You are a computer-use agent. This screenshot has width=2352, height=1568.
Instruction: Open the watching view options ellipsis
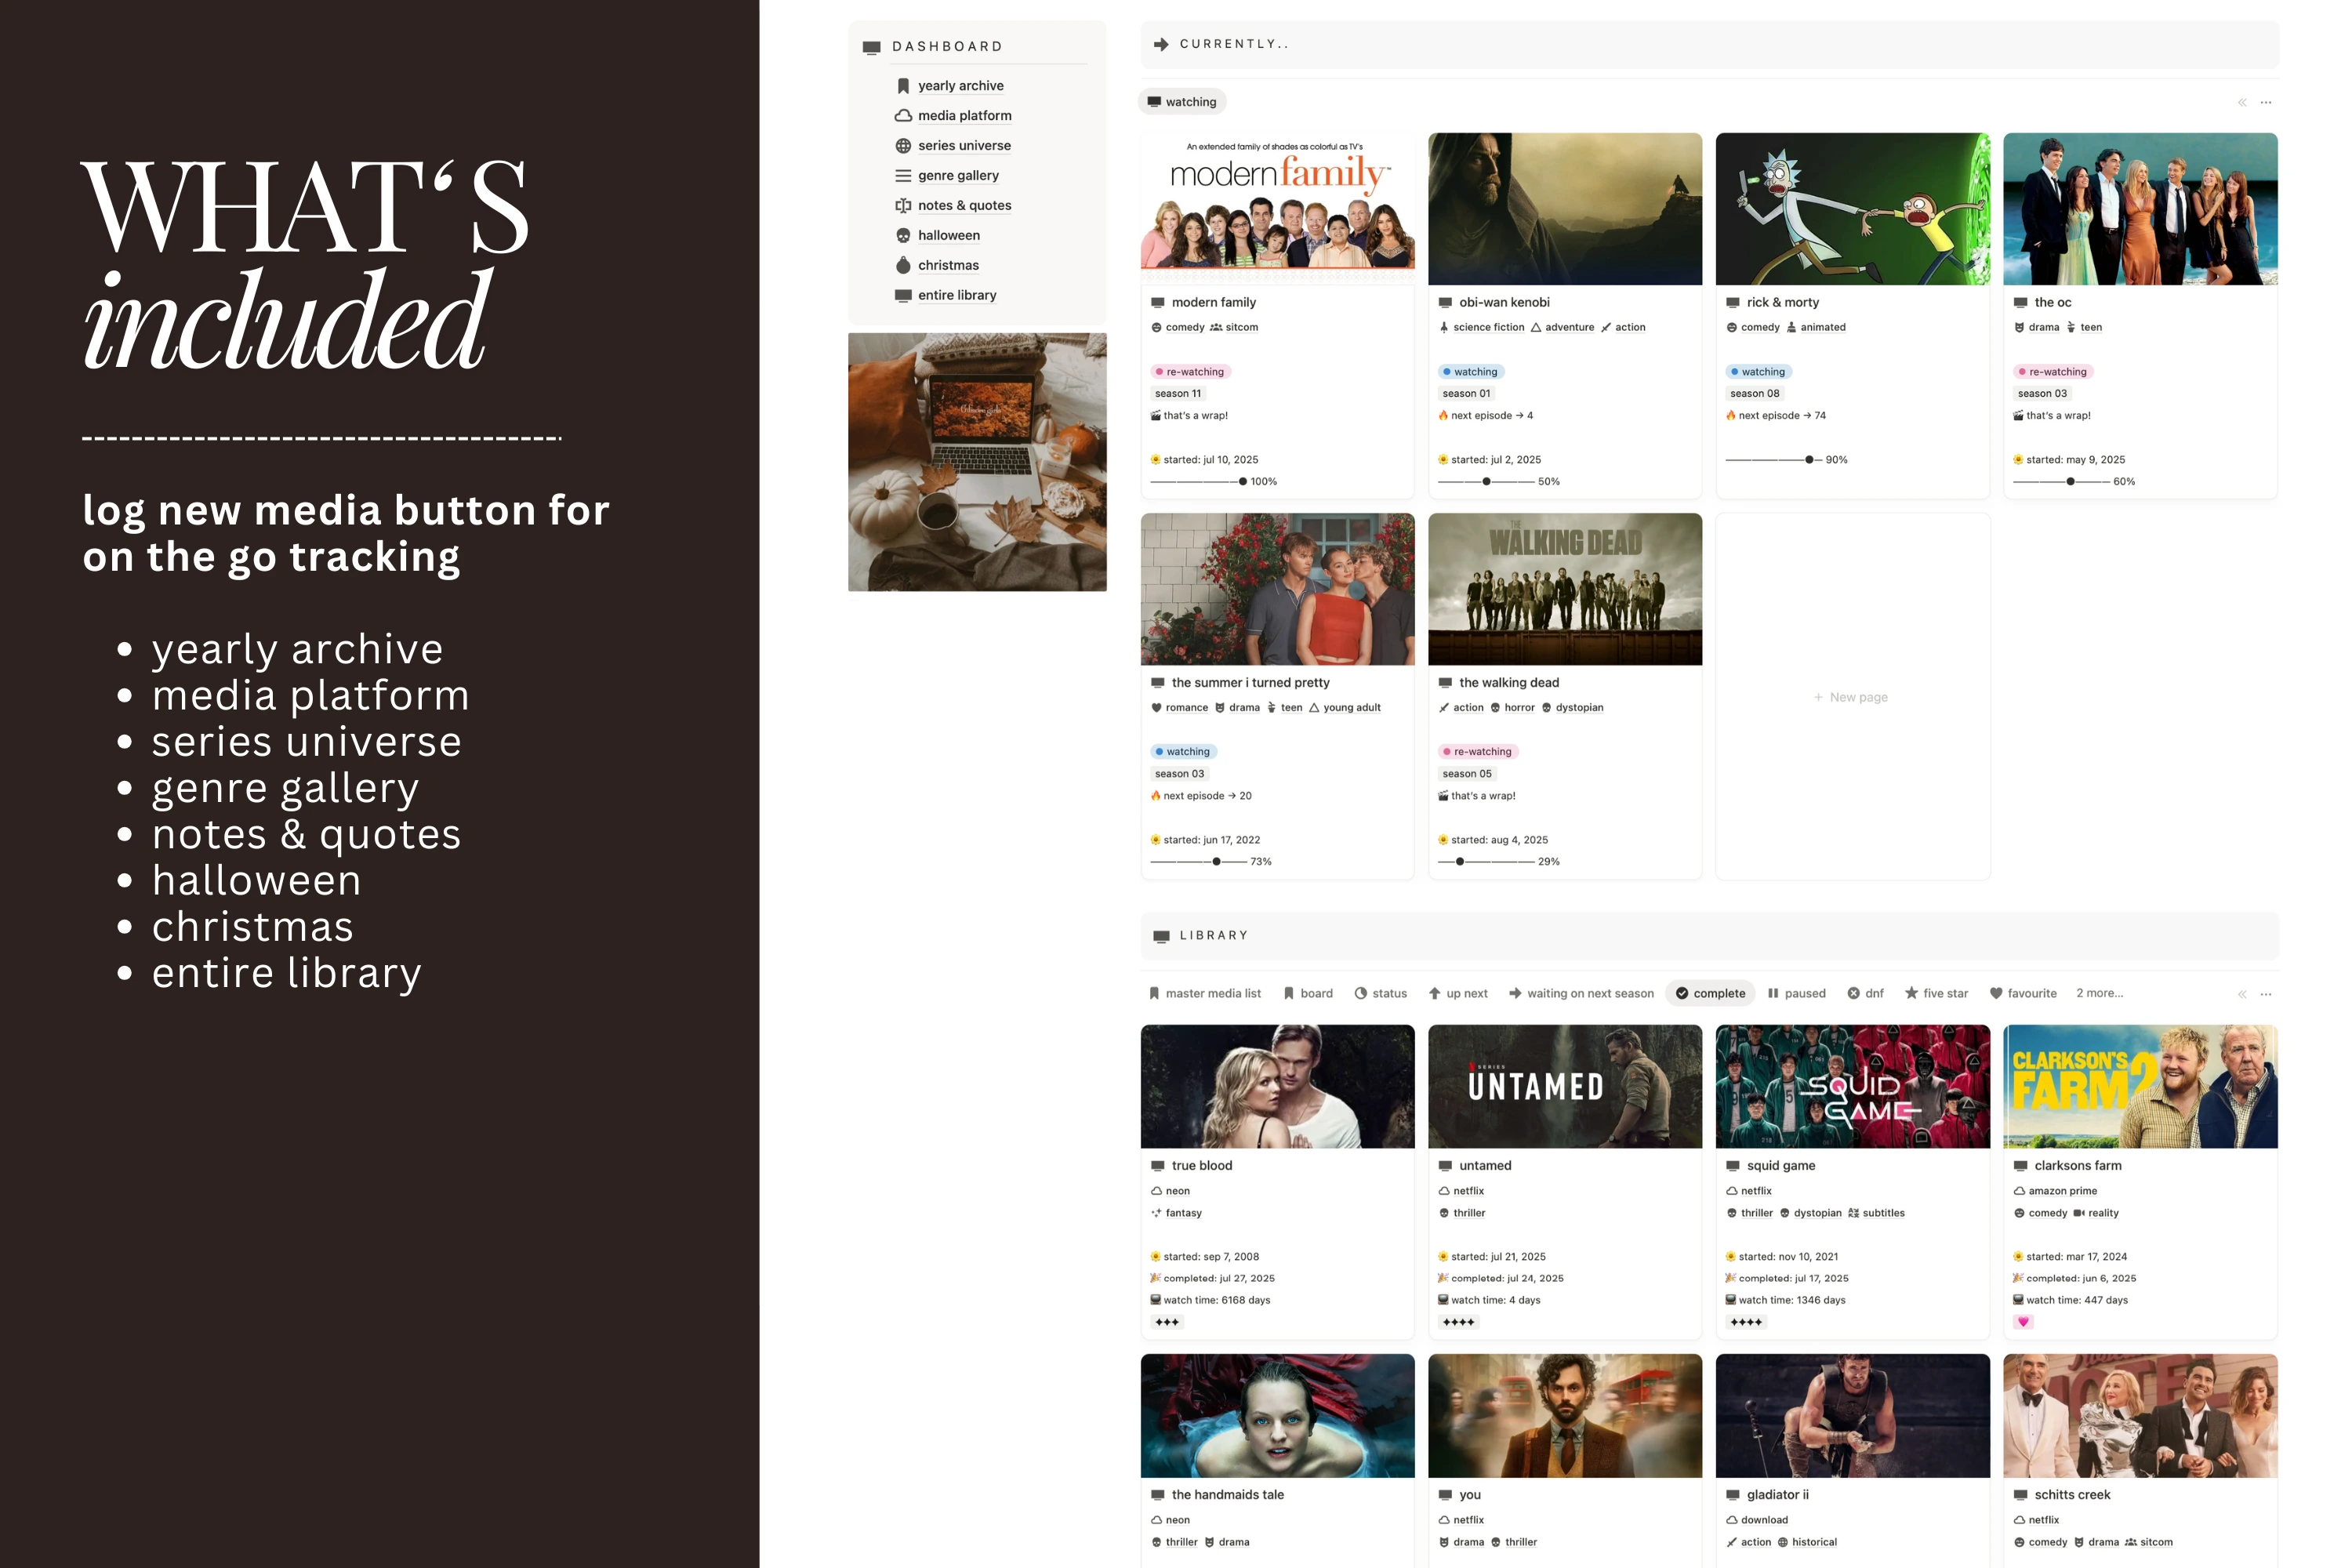pos(2266,102)
